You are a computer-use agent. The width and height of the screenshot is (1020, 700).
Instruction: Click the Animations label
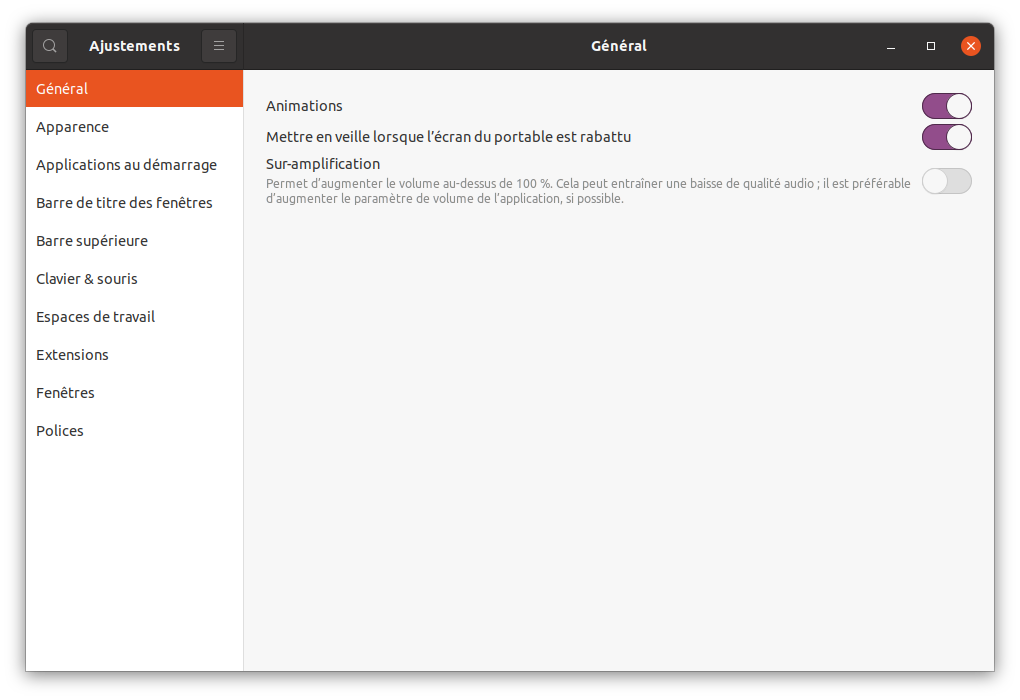tap(304, 106)
